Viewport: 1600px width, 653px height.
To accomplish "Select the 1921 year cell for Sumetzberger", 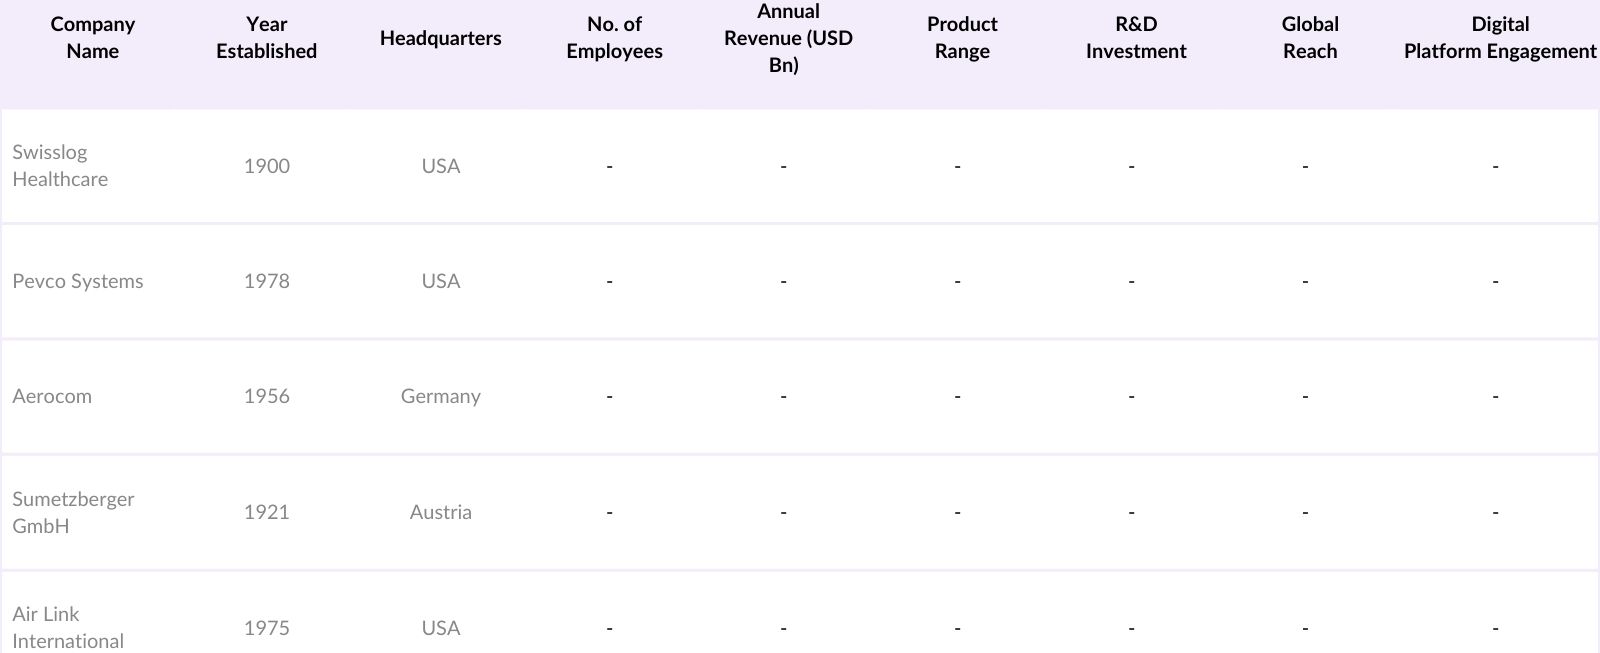I will 267,512.
